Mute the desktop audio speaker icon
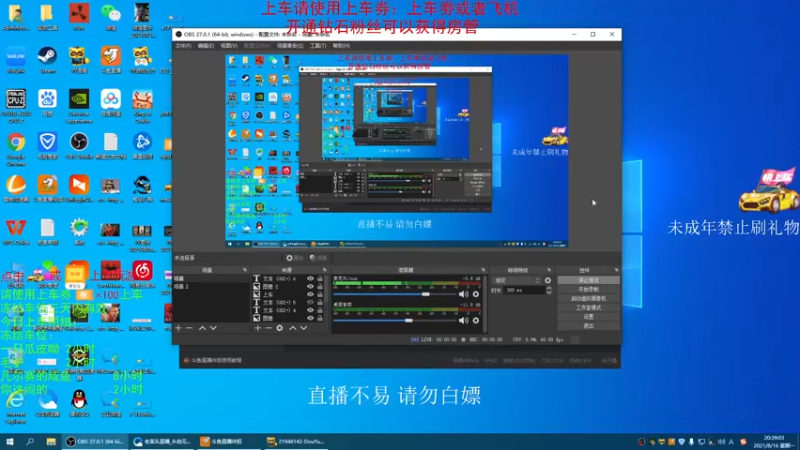Screen dimensions: 800x450 463,320
